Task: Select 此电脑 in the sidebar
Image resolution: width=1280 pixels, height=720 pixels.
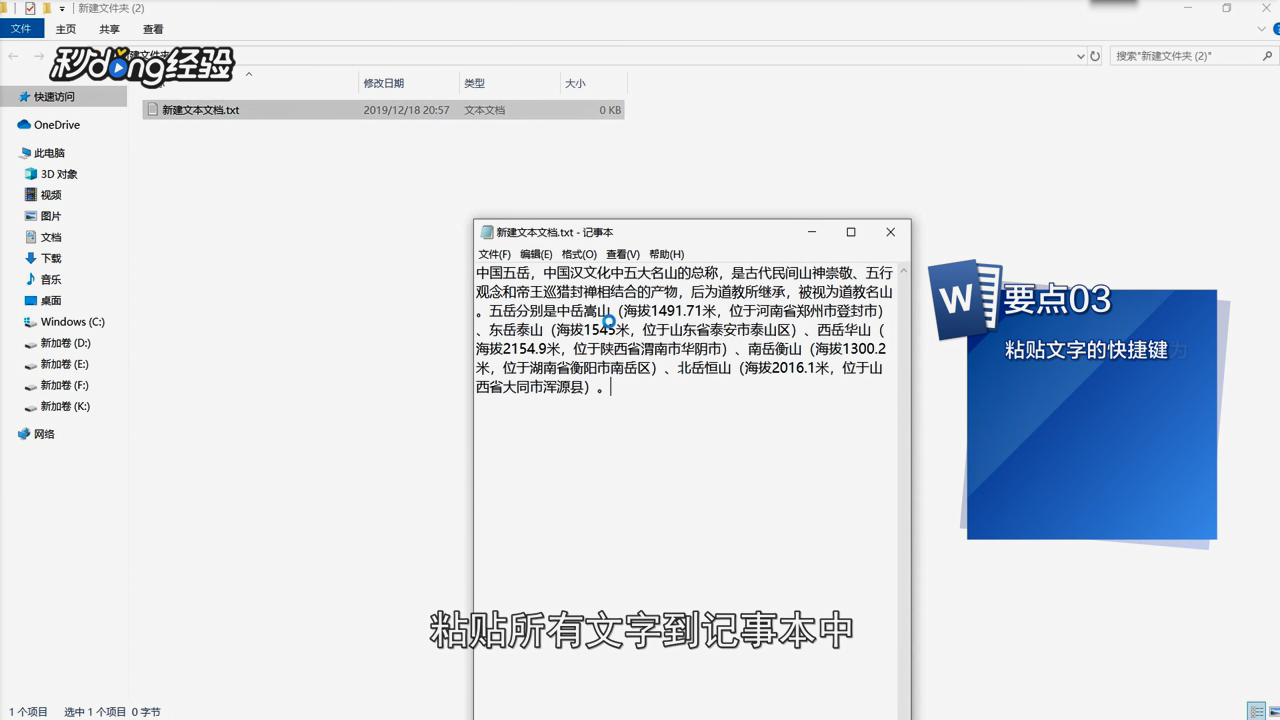Action: [45, 152]
